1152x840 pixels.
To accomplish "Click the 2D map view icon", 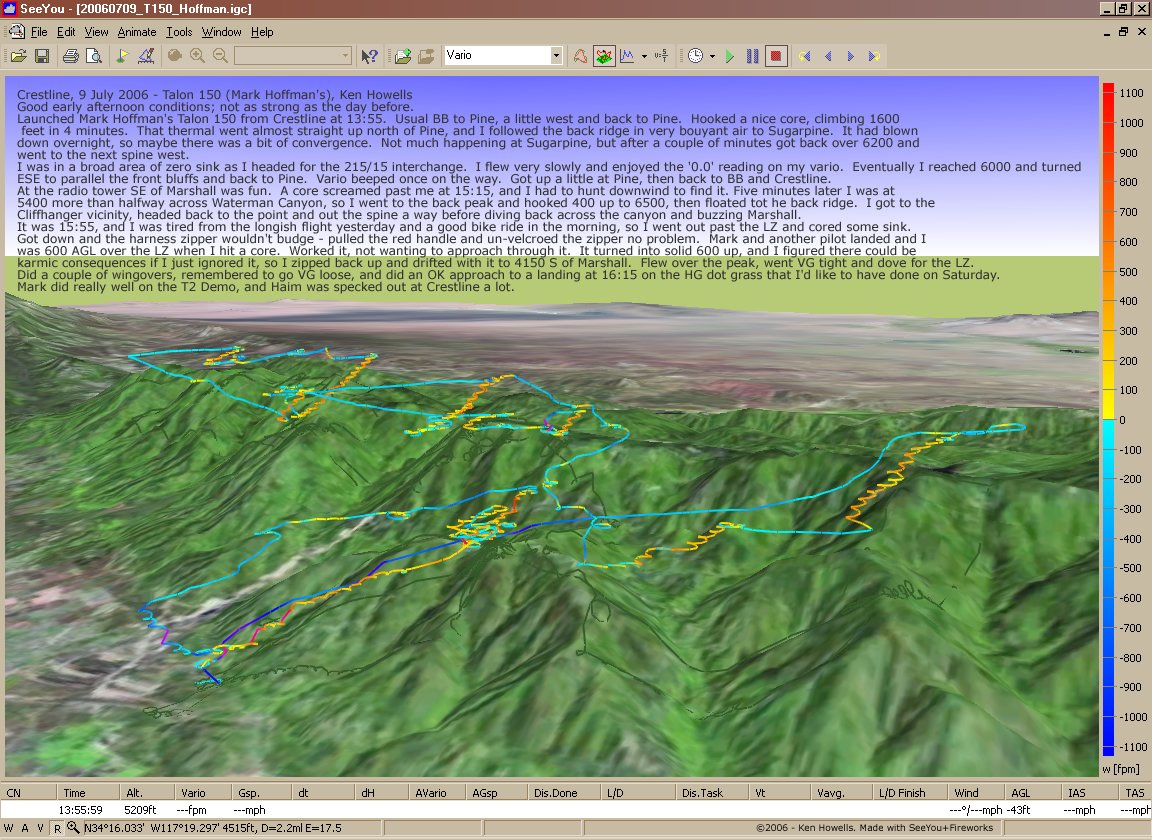I will click(581, 56).
